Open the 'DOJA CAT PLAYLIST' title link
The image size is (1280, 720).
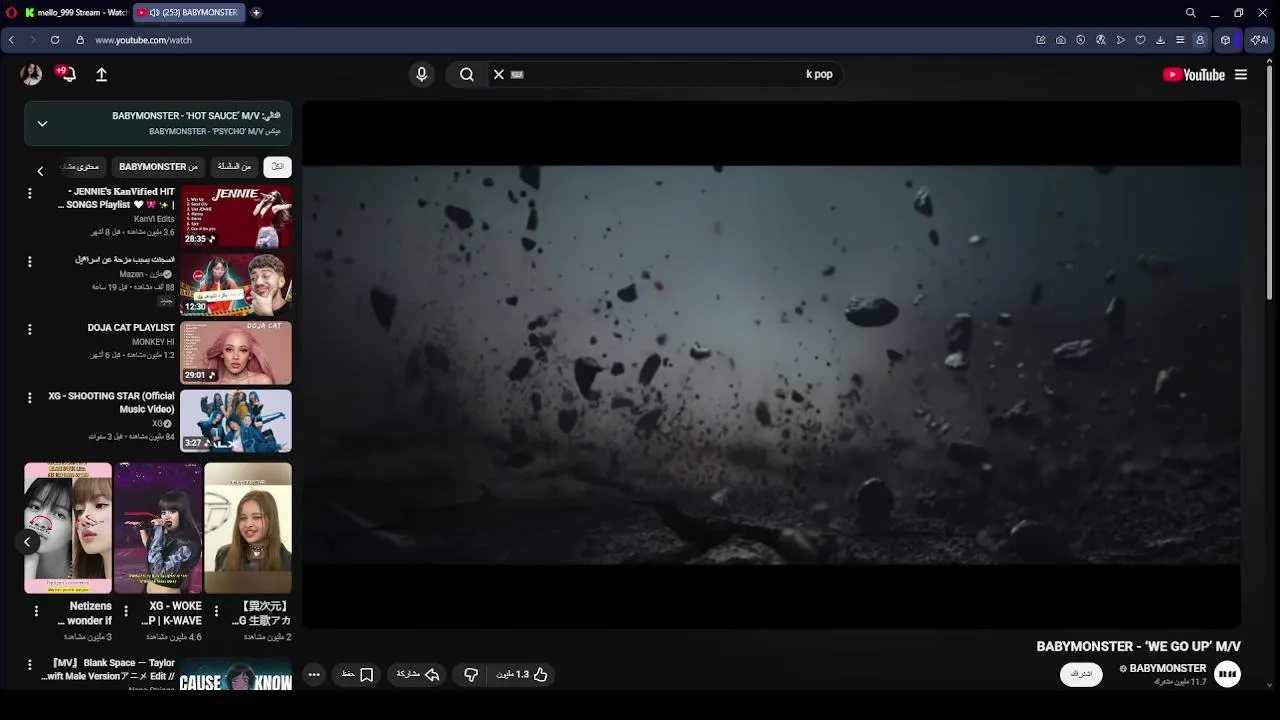tap(131, 328)
